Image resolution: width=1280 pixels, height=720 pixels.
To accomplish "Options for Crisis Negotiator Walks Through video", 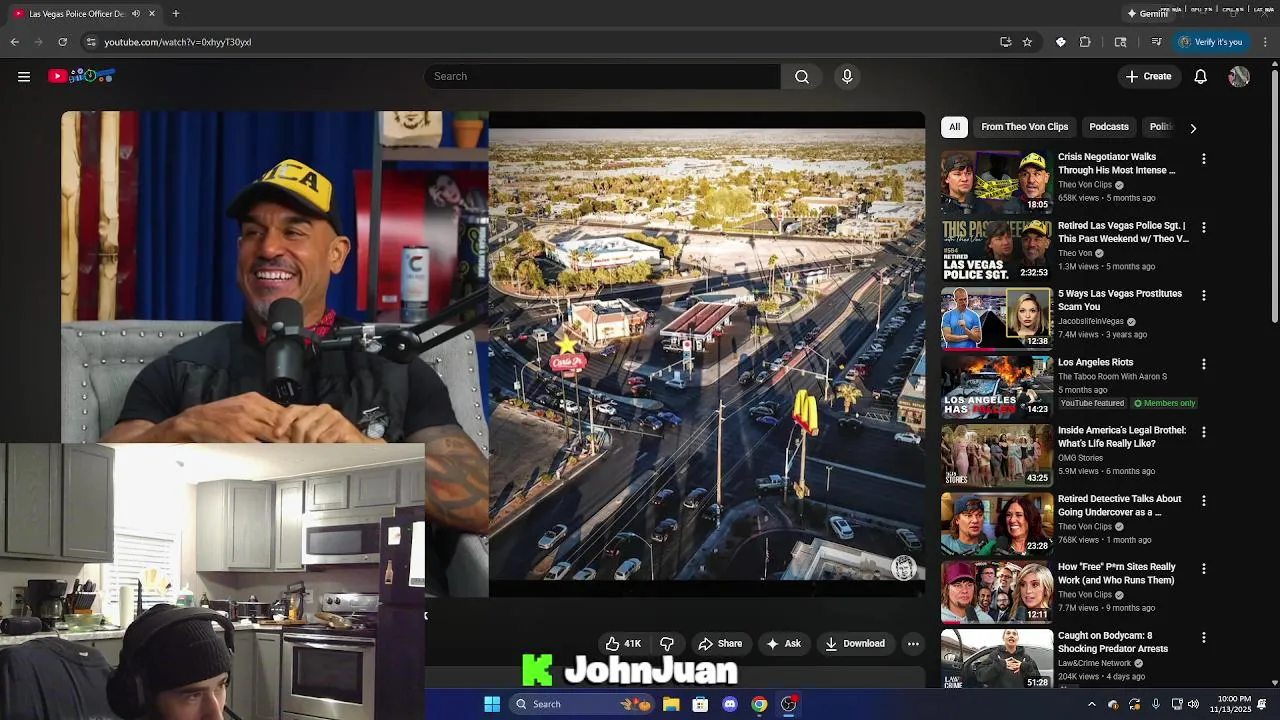I will click(1204, 159).
